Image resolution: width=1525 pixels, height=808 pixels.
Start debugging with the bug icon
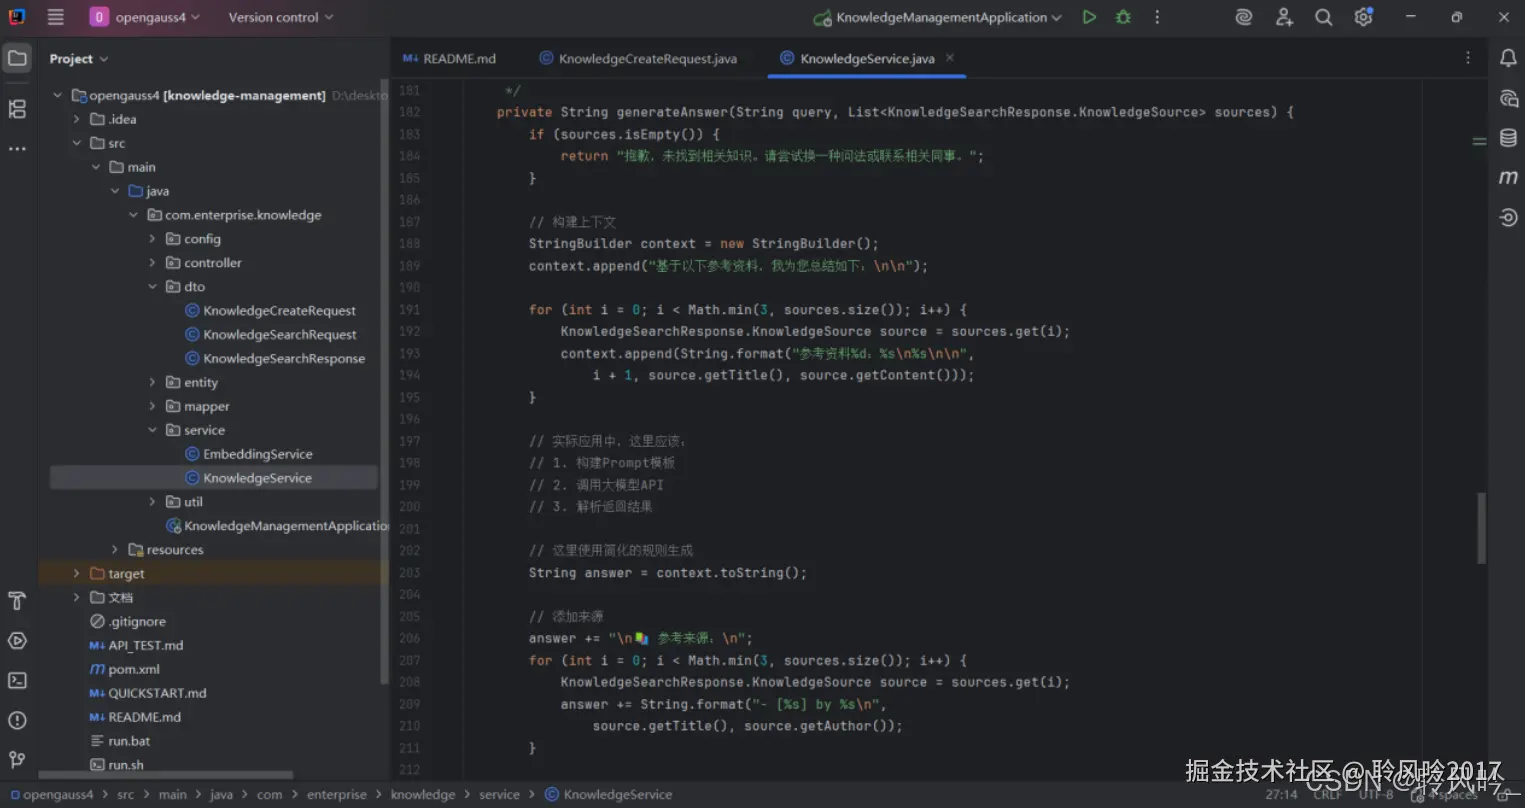1123,17
